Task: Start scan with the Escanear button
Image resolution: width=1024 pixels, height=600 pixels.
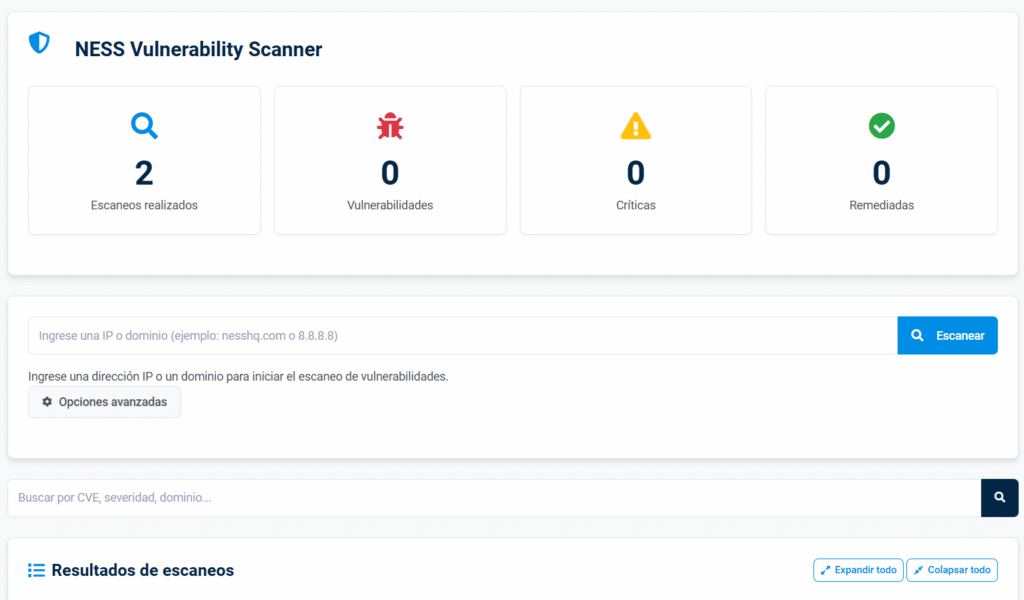Action: click(x=947, y=336)
